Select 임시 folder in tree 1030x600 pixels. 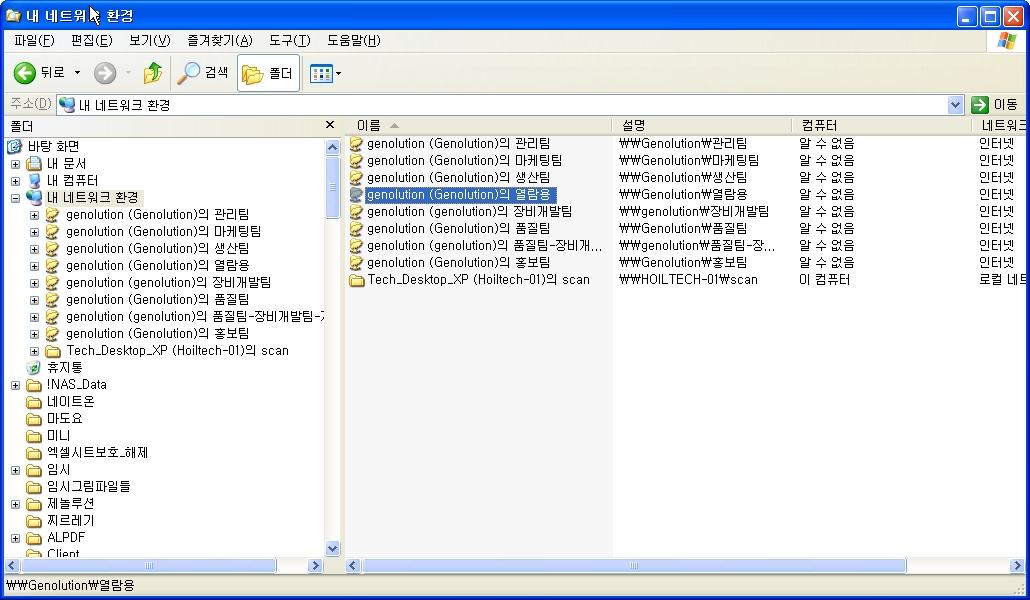click(58, 470)
